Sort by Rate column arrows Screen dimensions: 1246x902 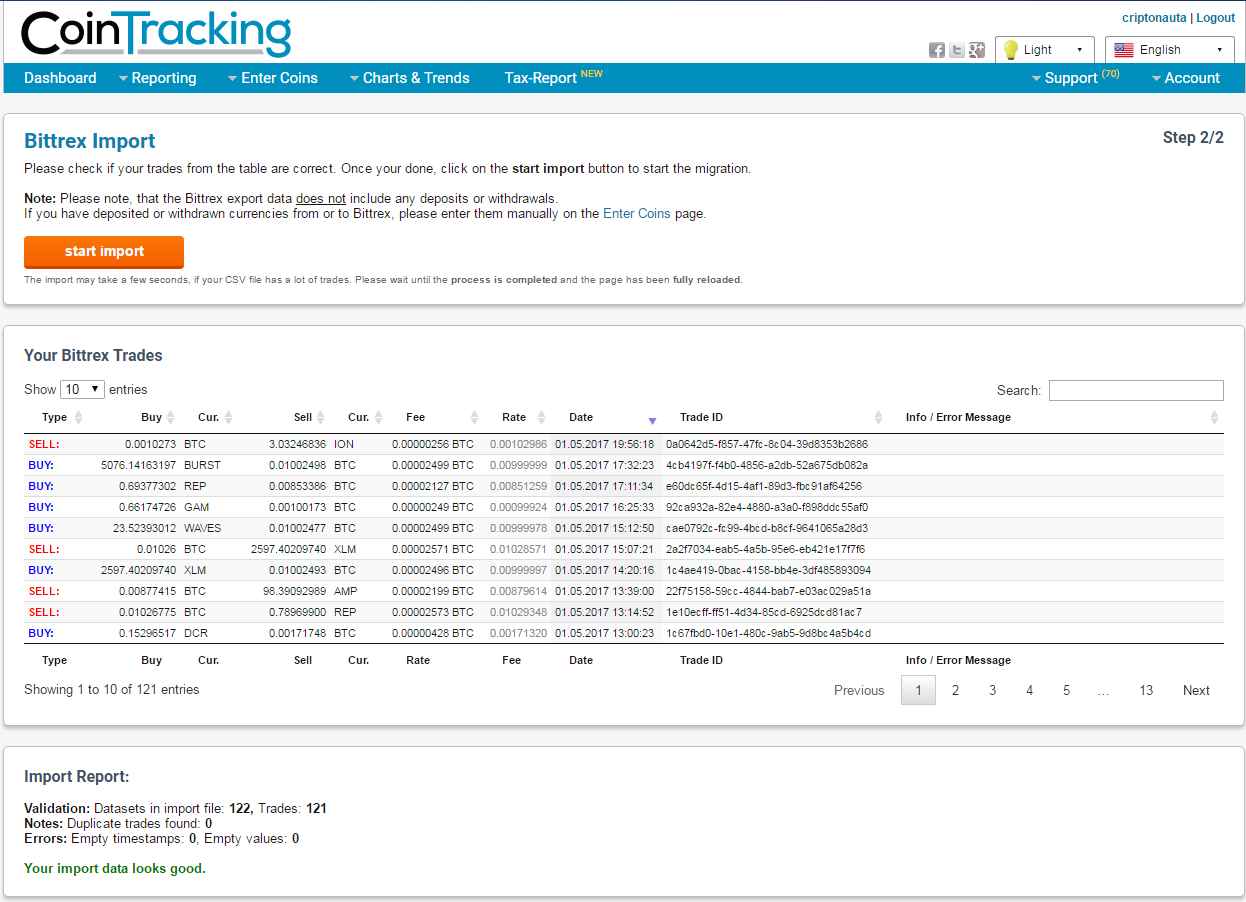coord(541,418)
